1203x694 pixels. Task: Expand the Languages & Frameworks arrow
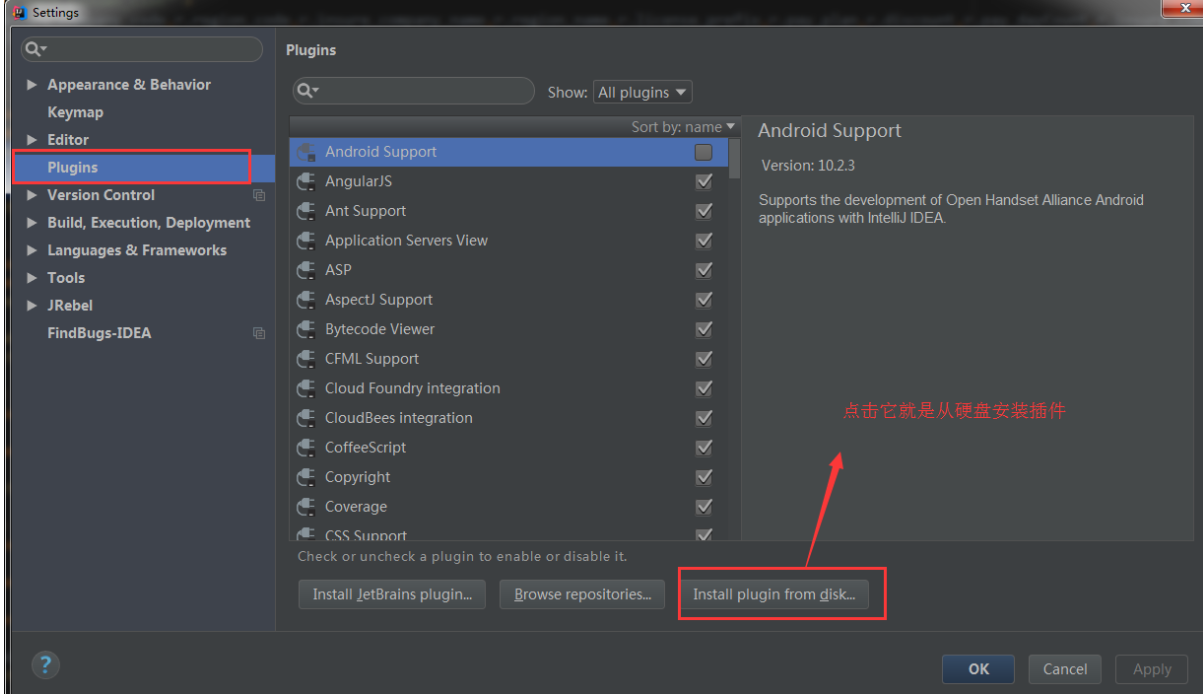tap(32, 250)
